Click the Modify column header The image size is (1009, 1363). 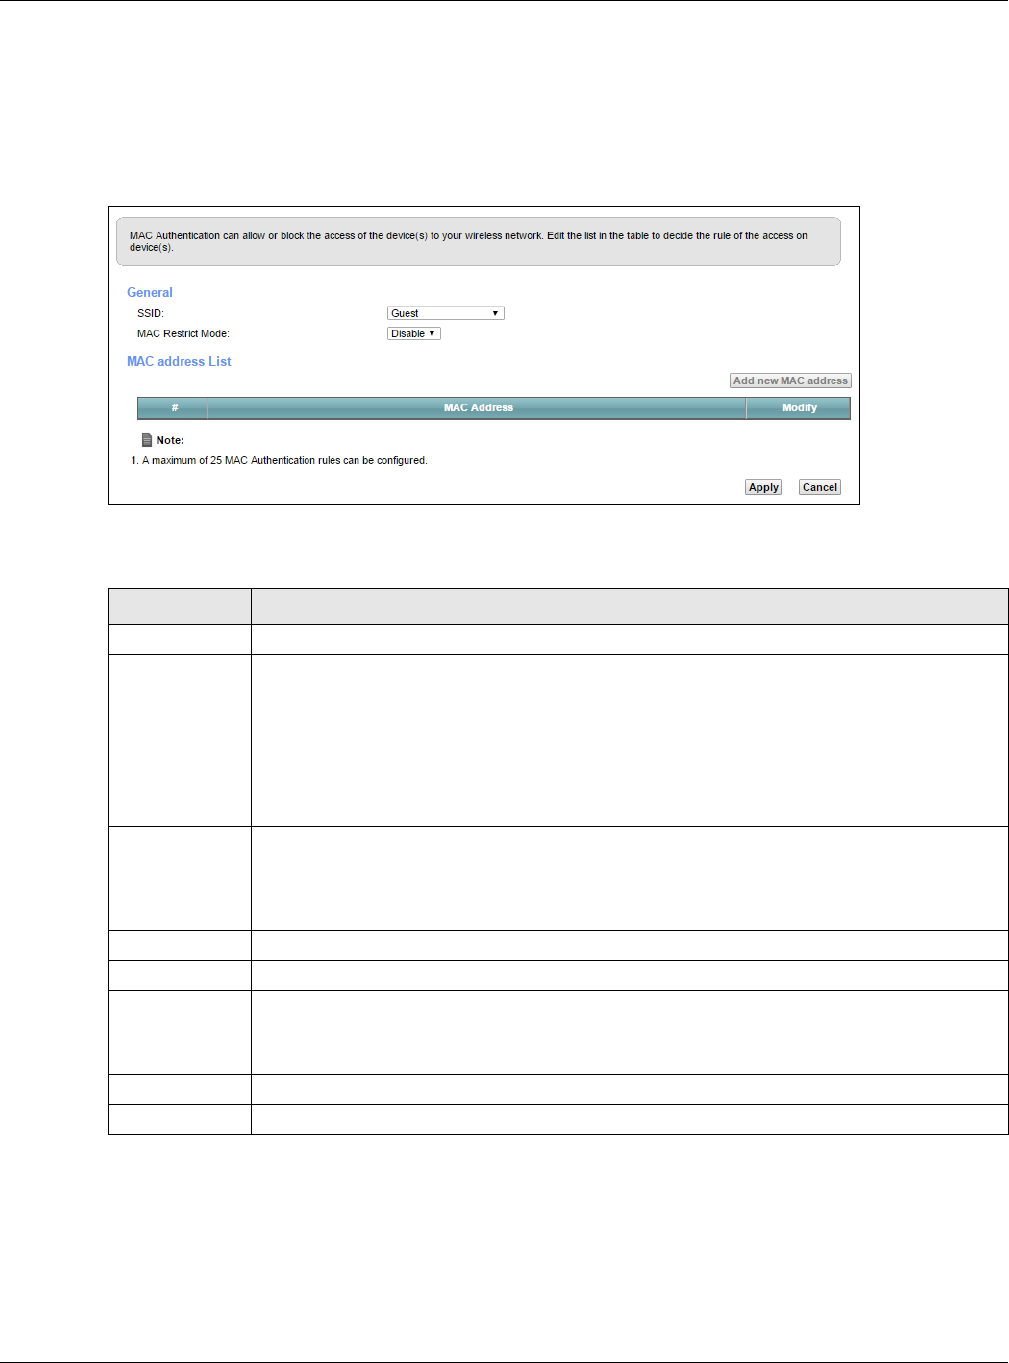point(799,408)
